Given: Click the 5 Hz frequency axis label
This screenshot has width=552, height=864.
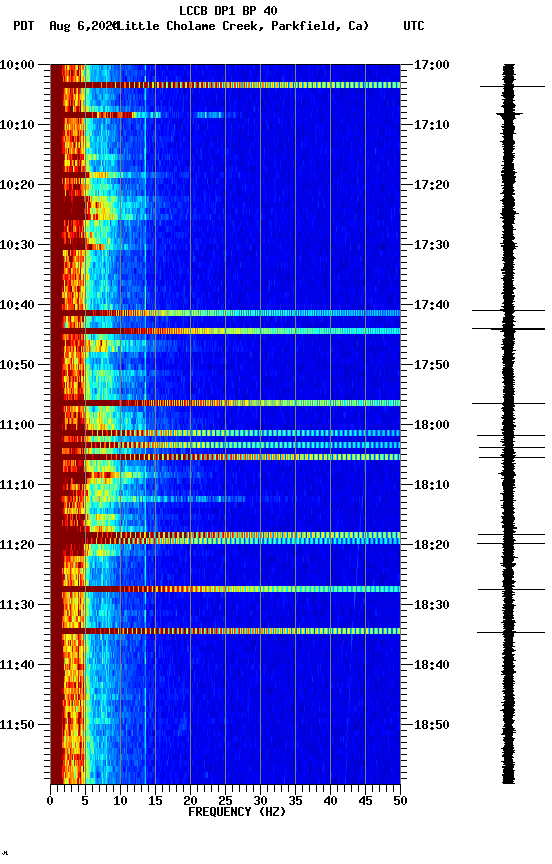Looking at the screenshot, I should click(85, 802).
